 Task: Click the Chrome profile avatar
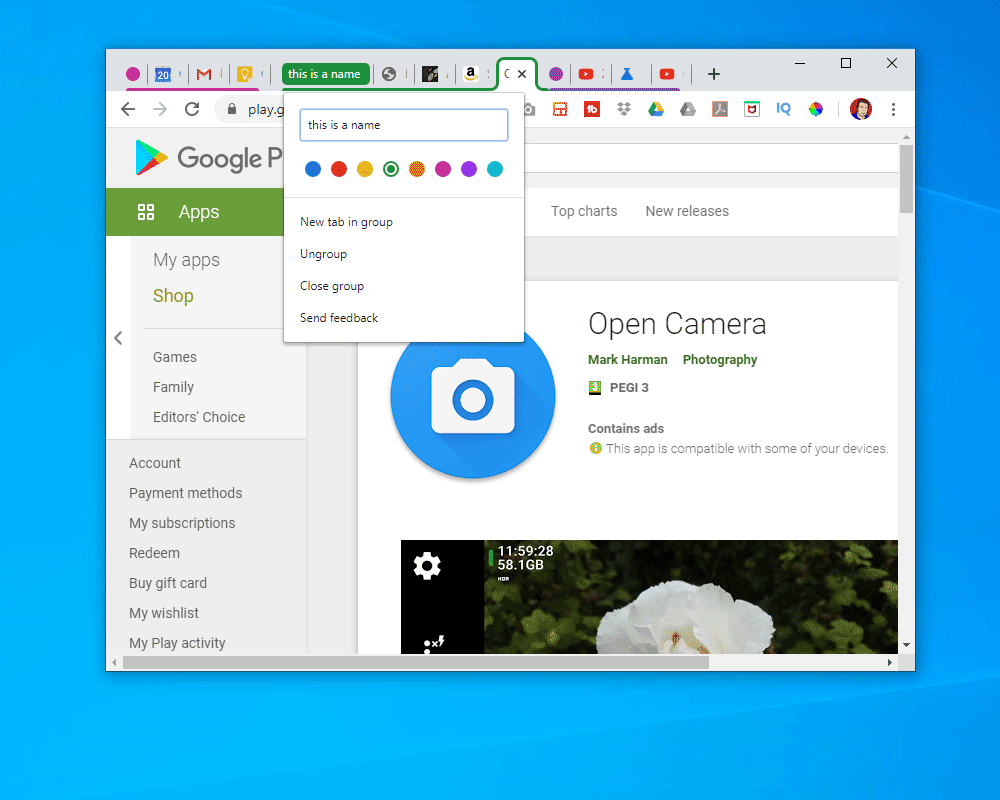coord(860,110)
